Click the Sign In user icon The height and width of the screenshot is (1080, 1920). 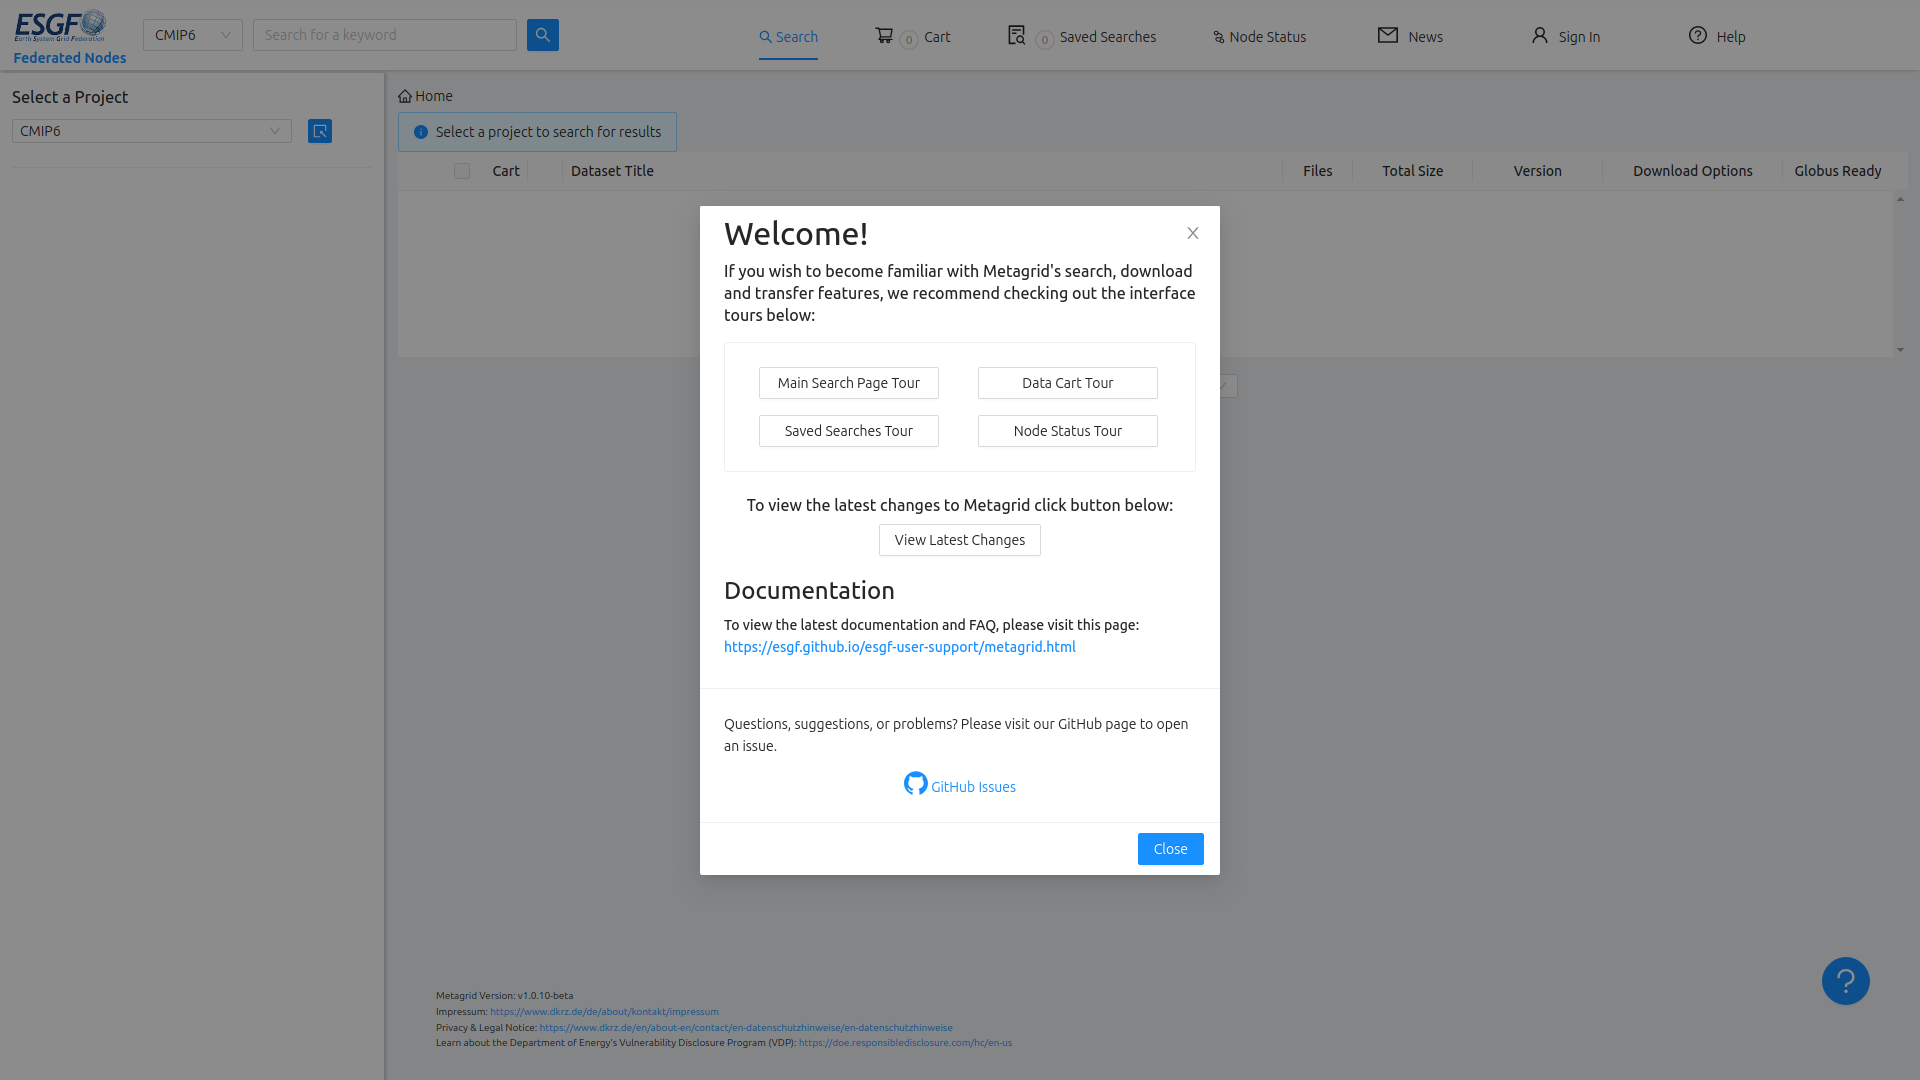(1540, 35)
